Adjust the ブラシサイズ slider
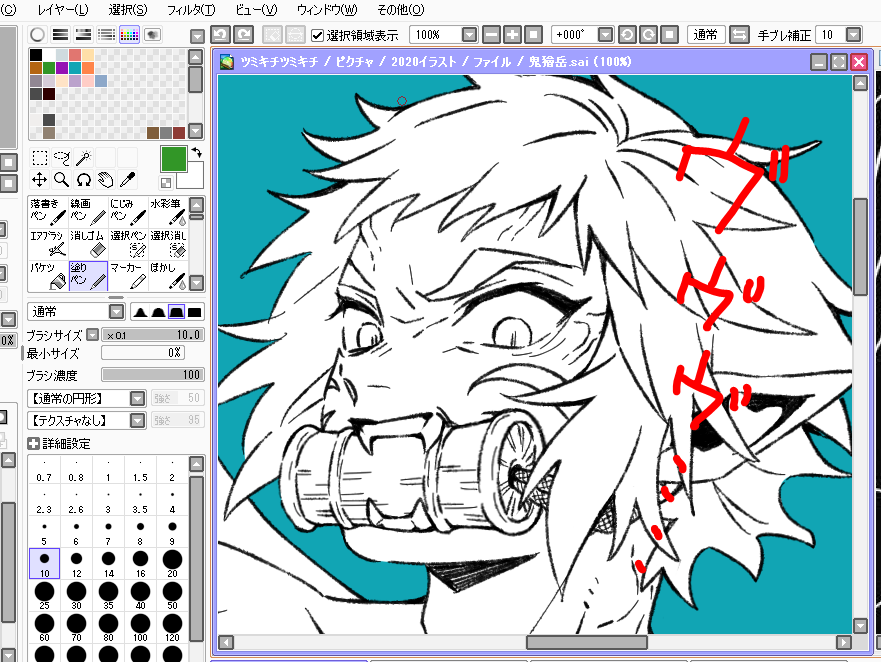The image size is (881, 662). 152,335
